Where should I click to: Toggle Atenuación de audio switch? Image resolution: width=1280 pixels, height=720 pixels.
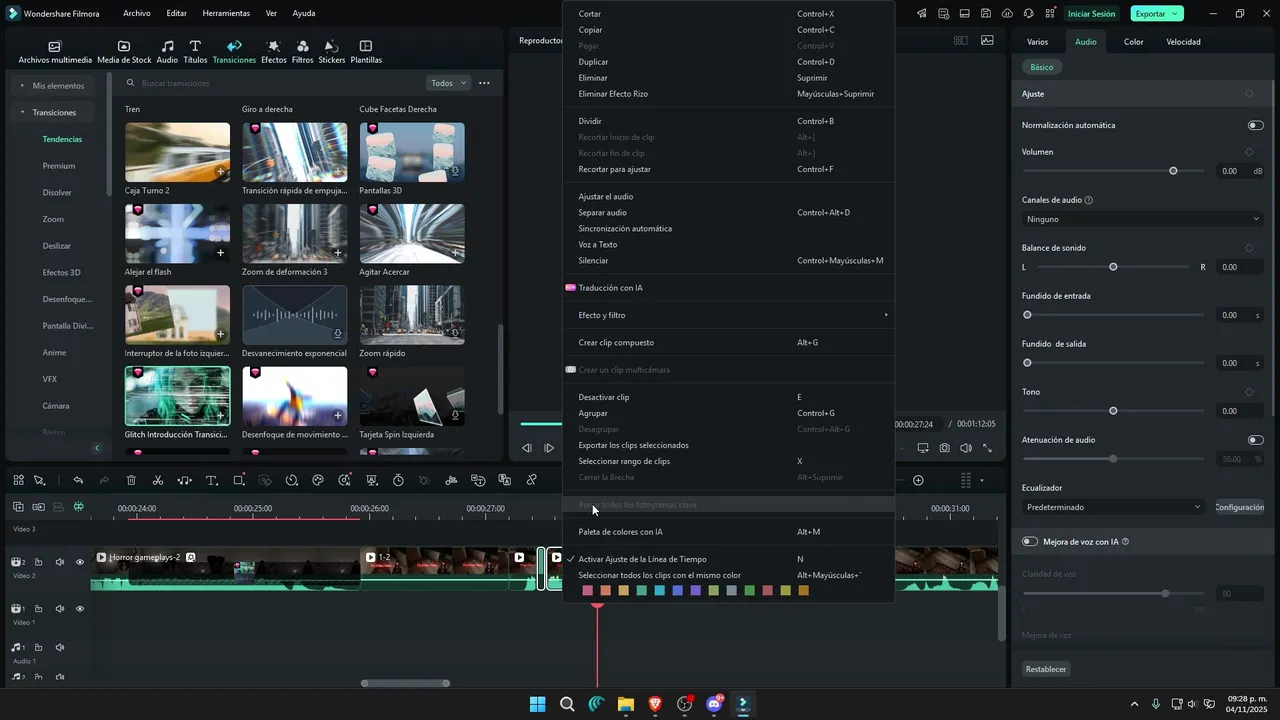pos(1255,440)
